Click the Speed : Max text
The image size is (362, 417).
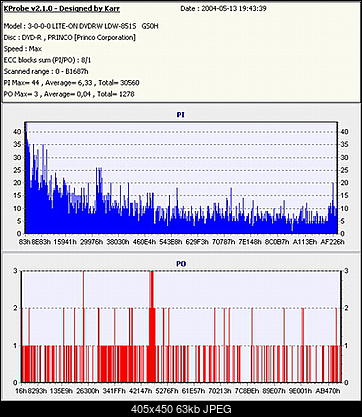coord(23,49)
